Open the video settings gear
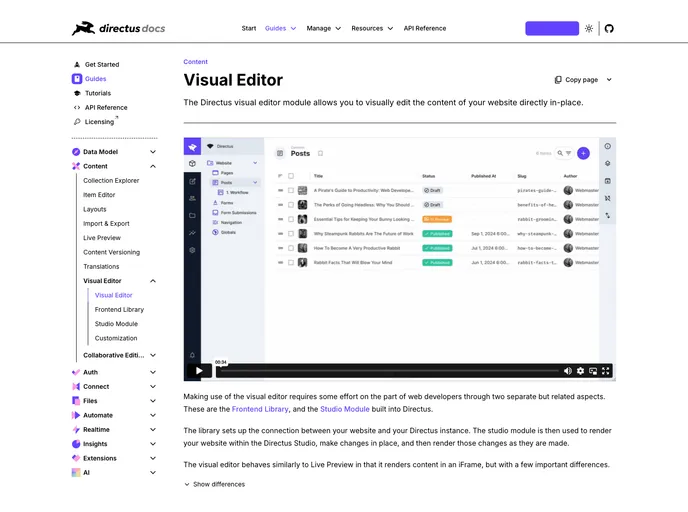 580,371
